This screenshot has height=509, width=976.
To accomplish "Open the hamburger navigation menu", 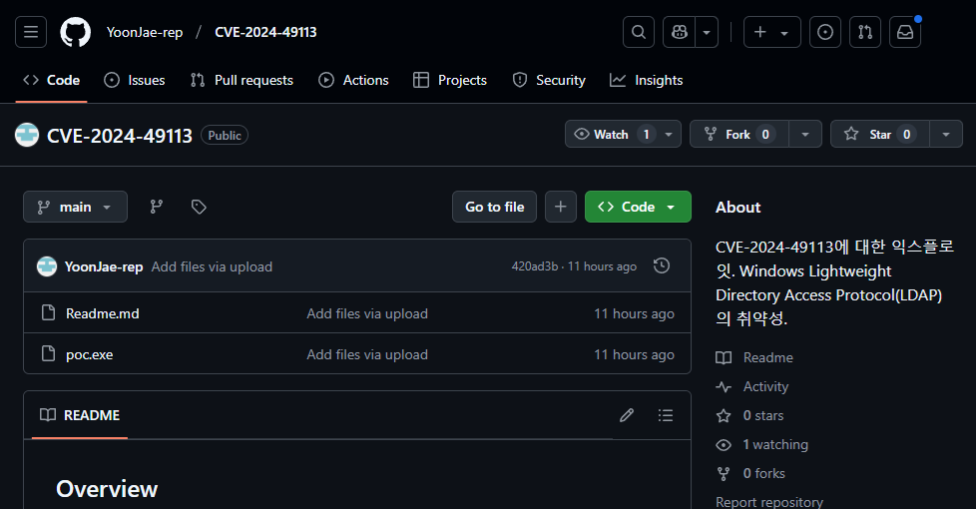I will coord(31,32).
